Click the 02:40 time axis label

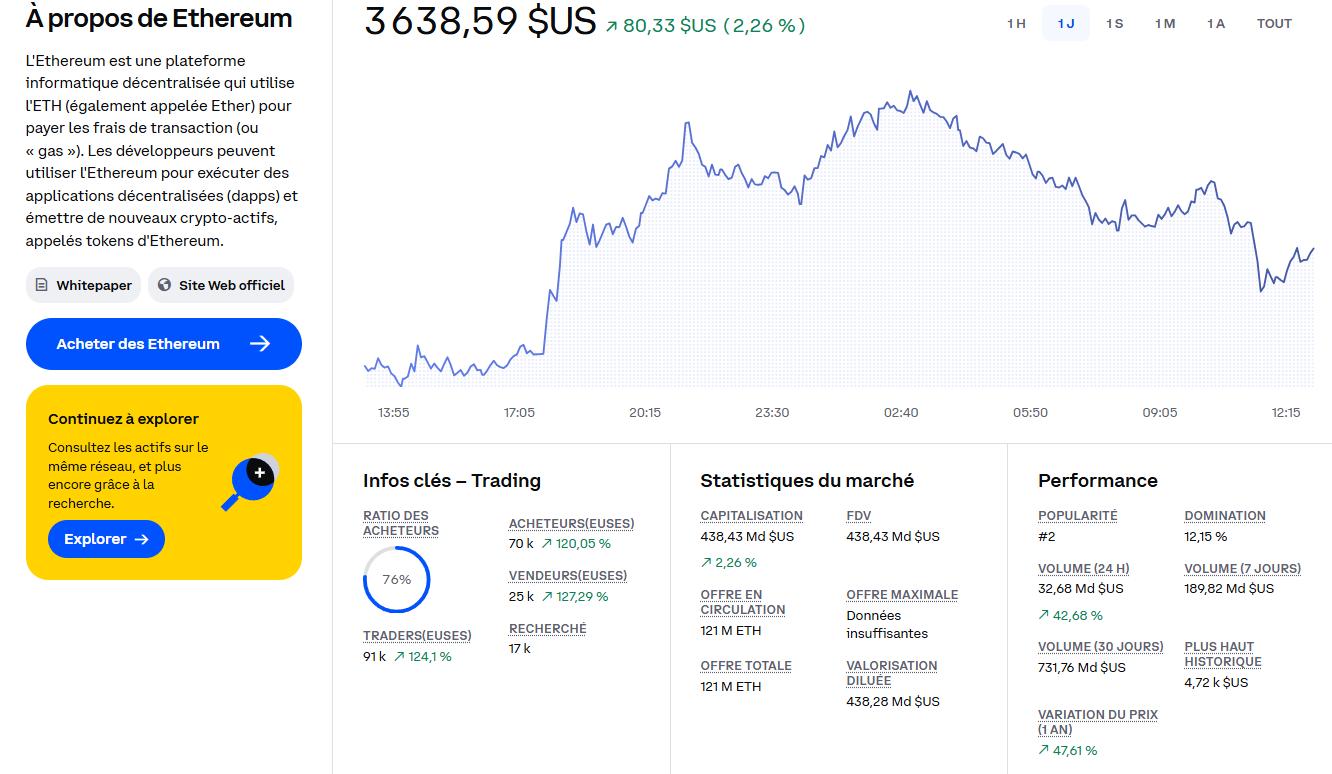tap(901, 412)
